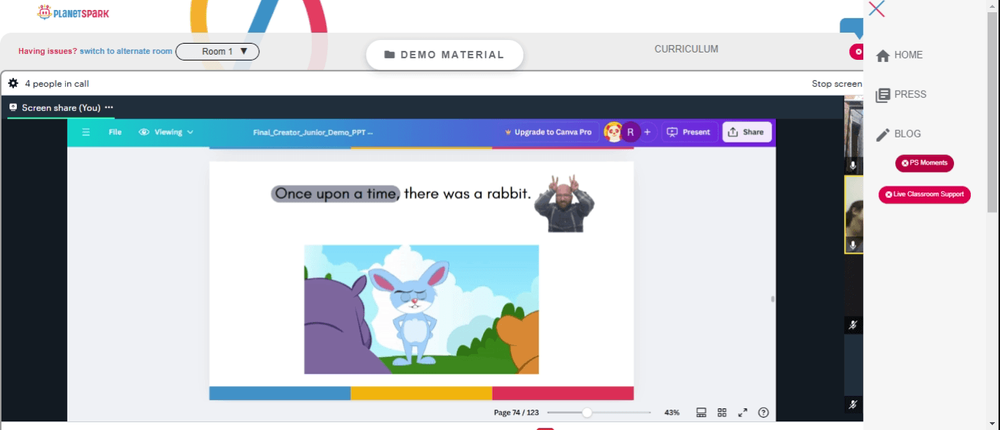Click the Canva Share button
The image size is (1000, 430).
(x=746, y=132)
